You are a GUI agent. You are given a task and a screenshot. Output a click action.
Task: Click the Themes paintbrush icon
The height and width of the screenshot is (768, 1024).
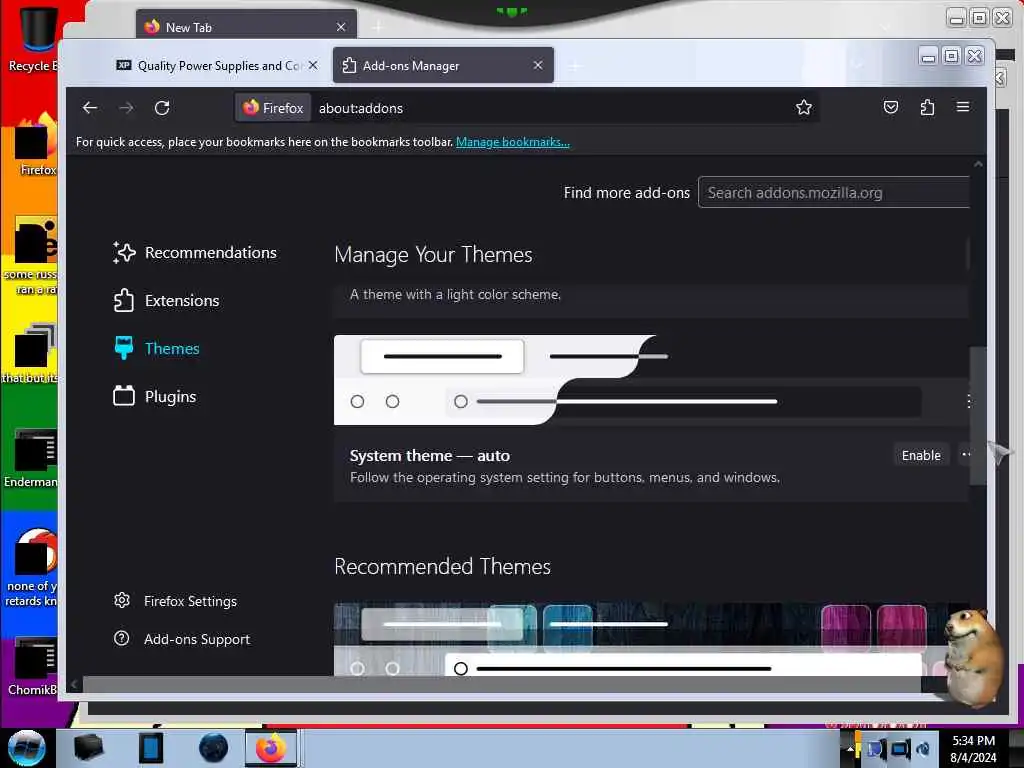[123, 348]
